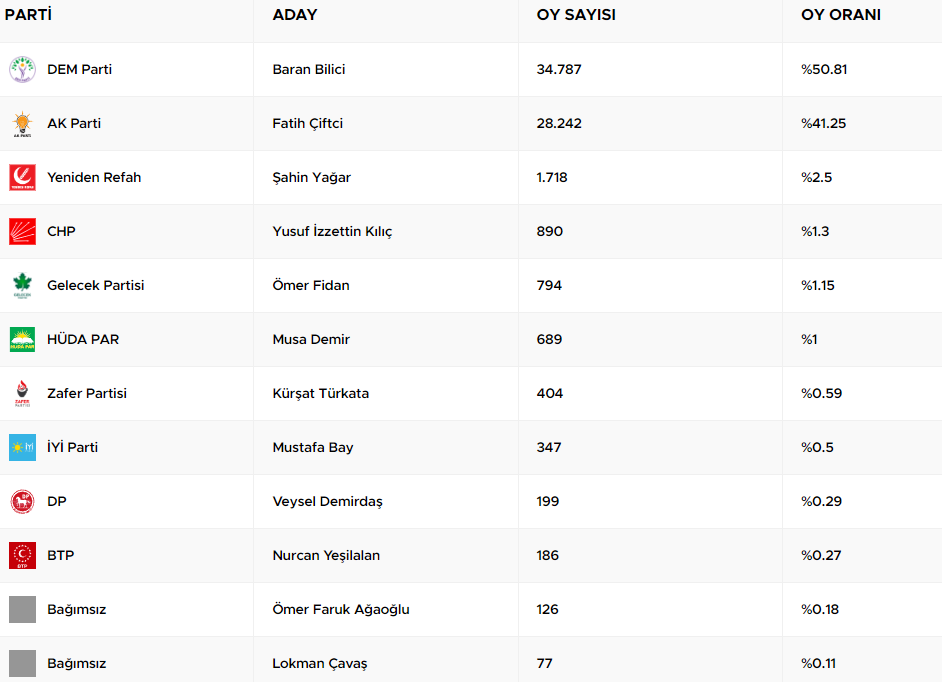The image size is (942, 682).
Task: Sort by OY SAYISI column header
Action: [x=576, y=15]
